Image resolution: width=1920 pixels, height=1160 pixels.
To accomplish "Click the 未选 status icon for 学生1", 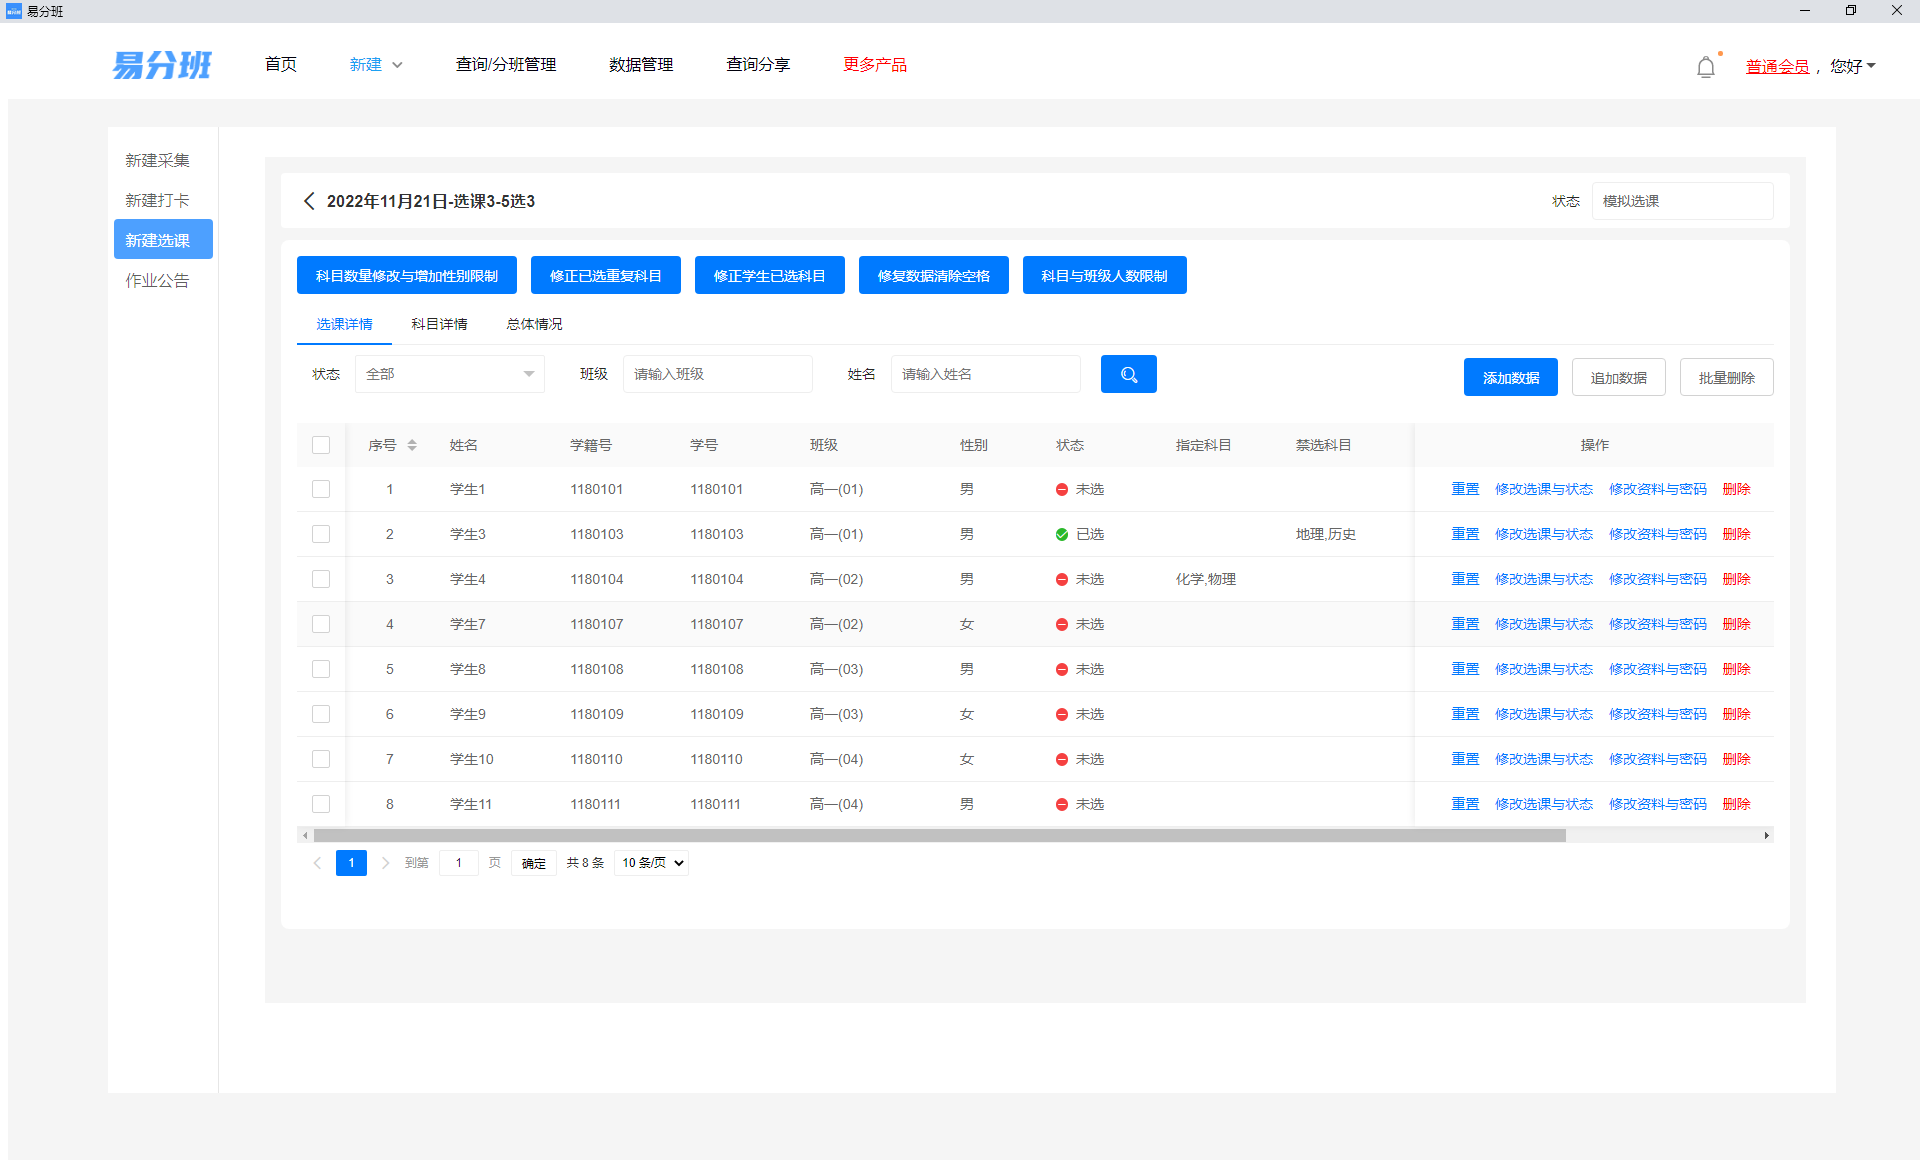I will (1062, 489).
